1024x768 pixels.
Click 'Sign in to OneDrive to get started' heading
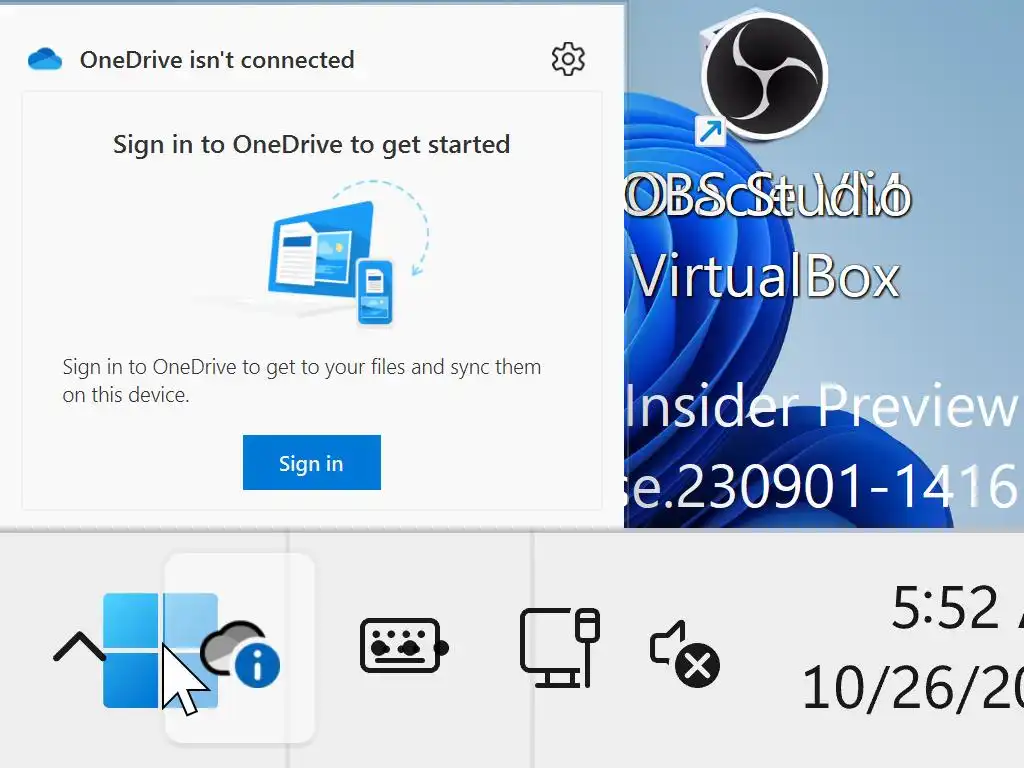click(x=312, y=144)
